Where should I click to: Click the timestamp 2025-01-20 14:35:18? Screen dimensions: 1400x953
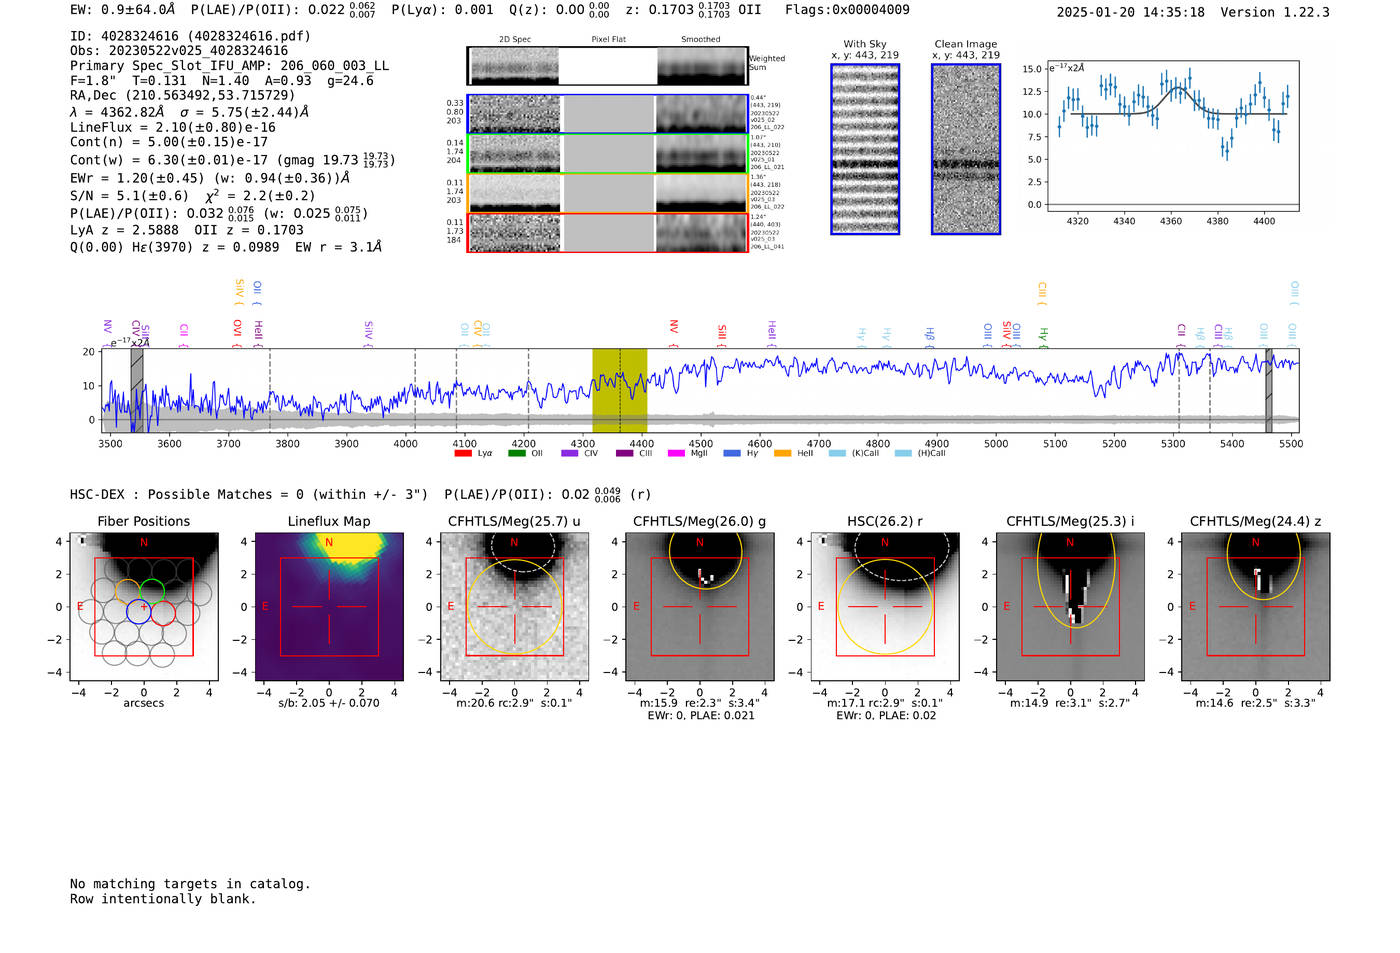(1130, 12)
